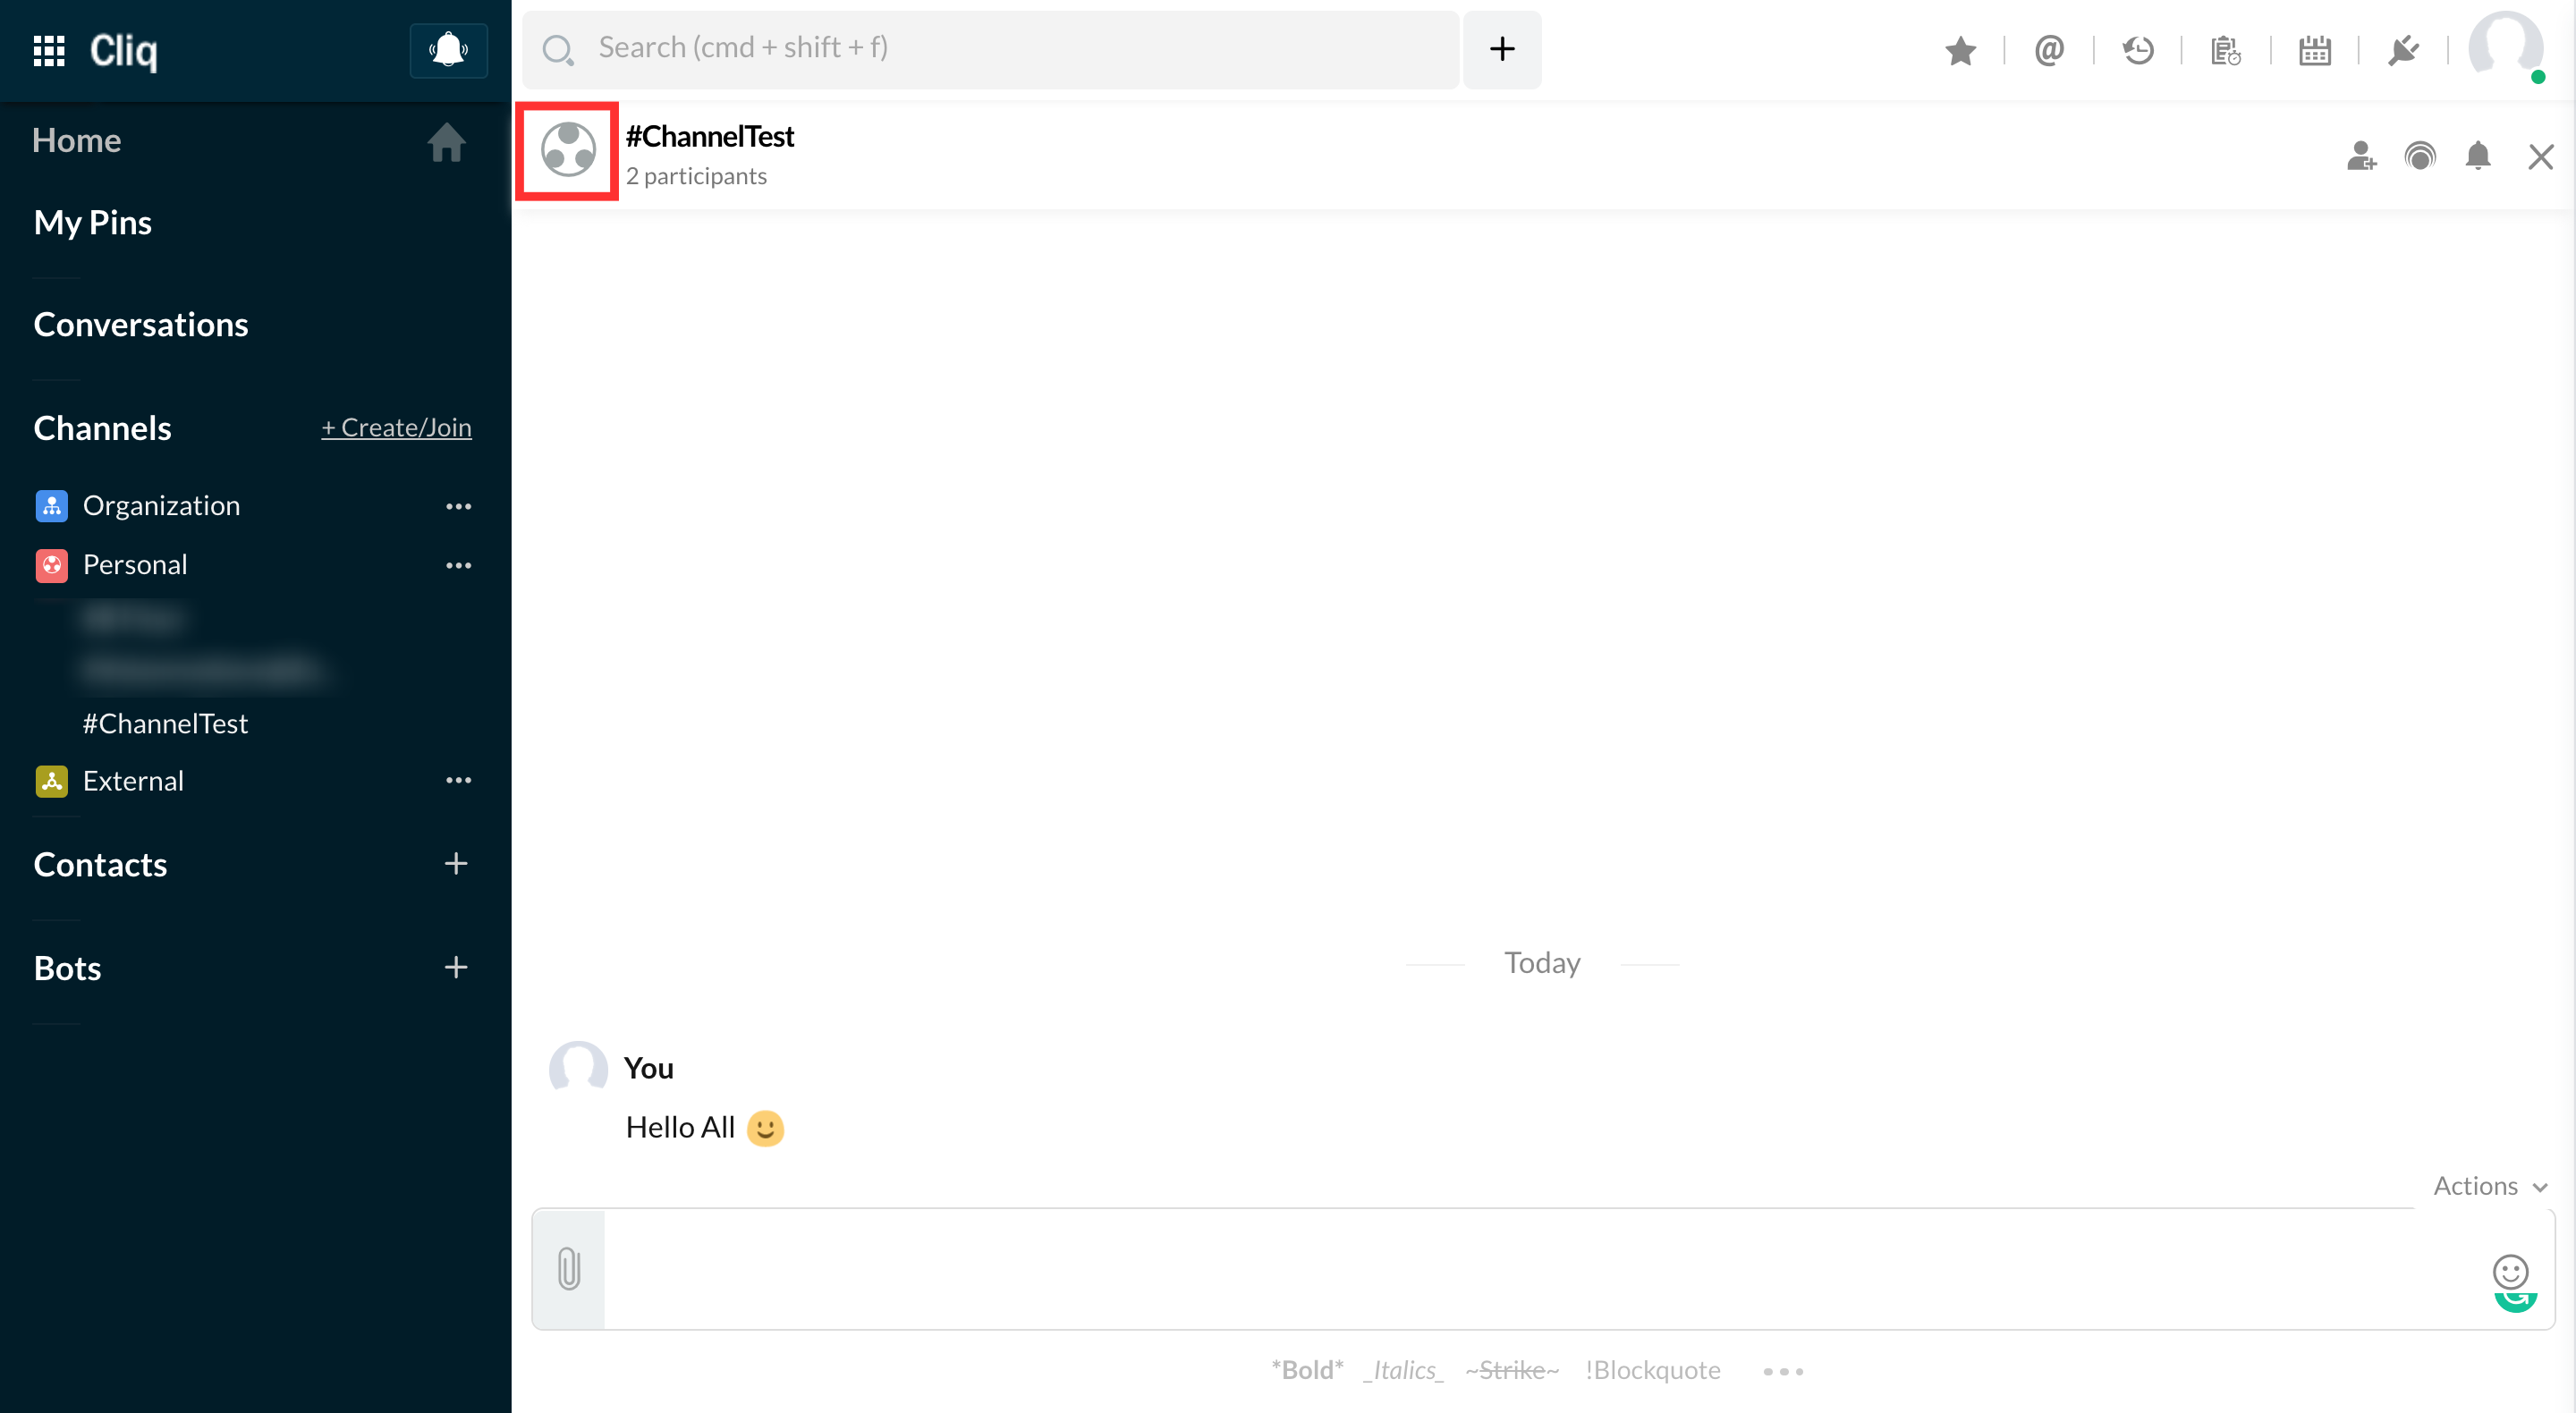2576x1413 pixels.
Task: Open Bots section heading
Action: (68, 969)
